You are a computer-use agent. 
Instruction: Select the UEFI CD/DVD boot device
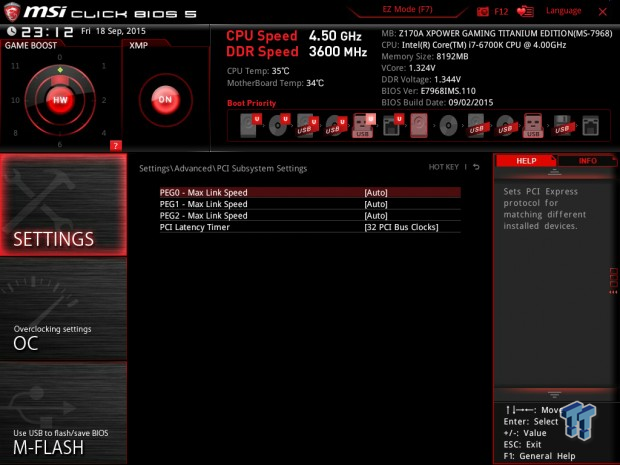280,125
